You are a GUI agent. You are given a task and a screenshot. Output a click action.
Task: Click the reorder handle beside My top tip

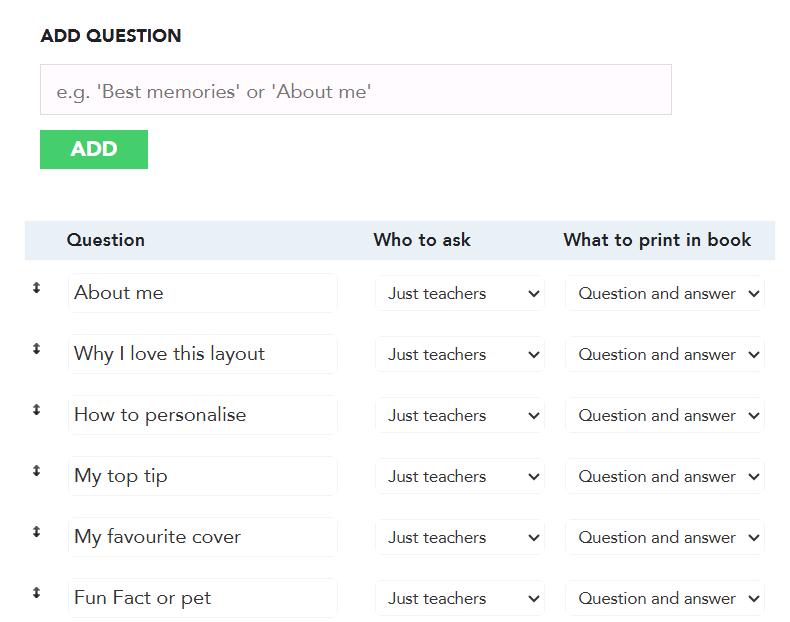pos(37,471)
